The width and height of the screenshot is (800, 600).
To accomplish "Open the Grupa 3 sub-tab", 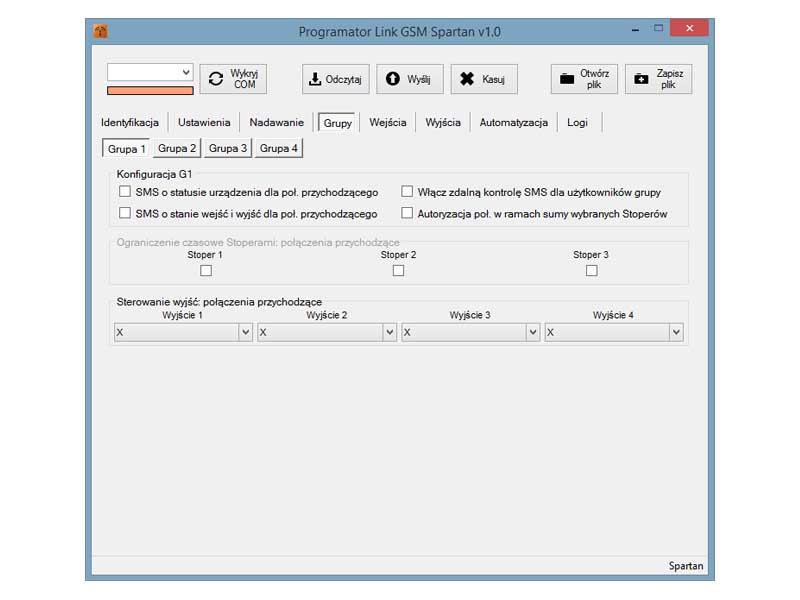I will pos(228,148).
